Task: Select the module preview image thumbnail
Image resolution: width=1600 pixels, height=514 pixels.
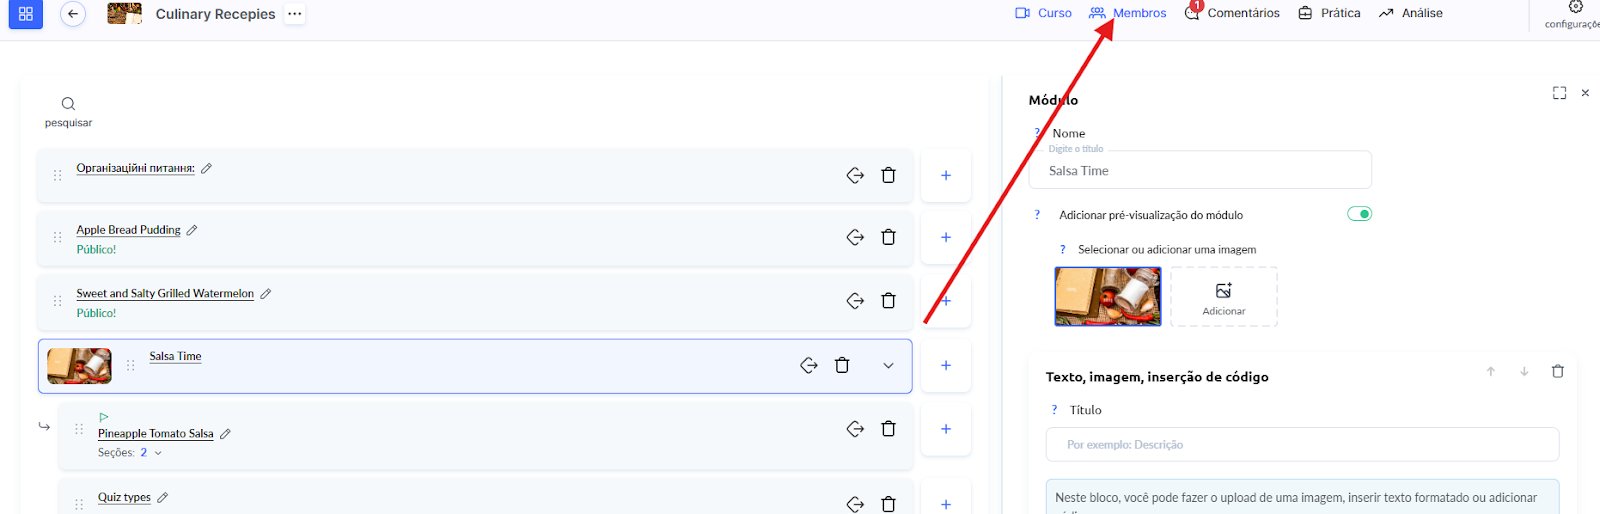Action: pos(1108,296)
